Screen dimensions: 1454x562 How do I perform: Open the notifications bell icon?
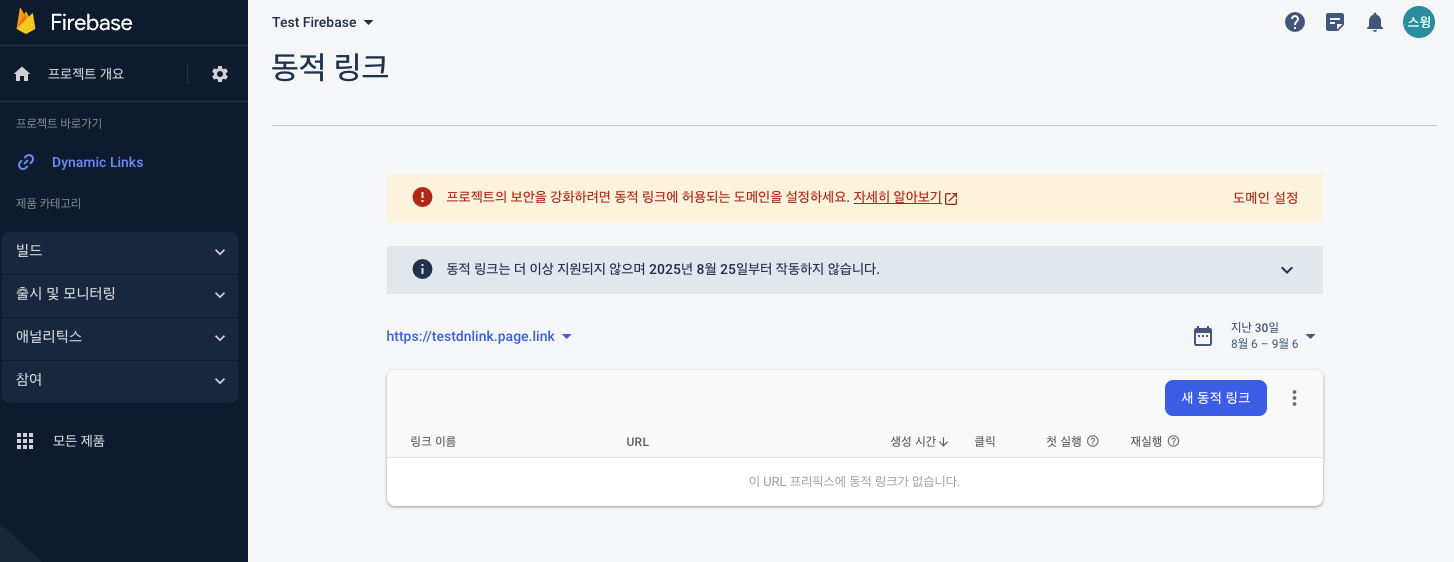point(1375,22)
